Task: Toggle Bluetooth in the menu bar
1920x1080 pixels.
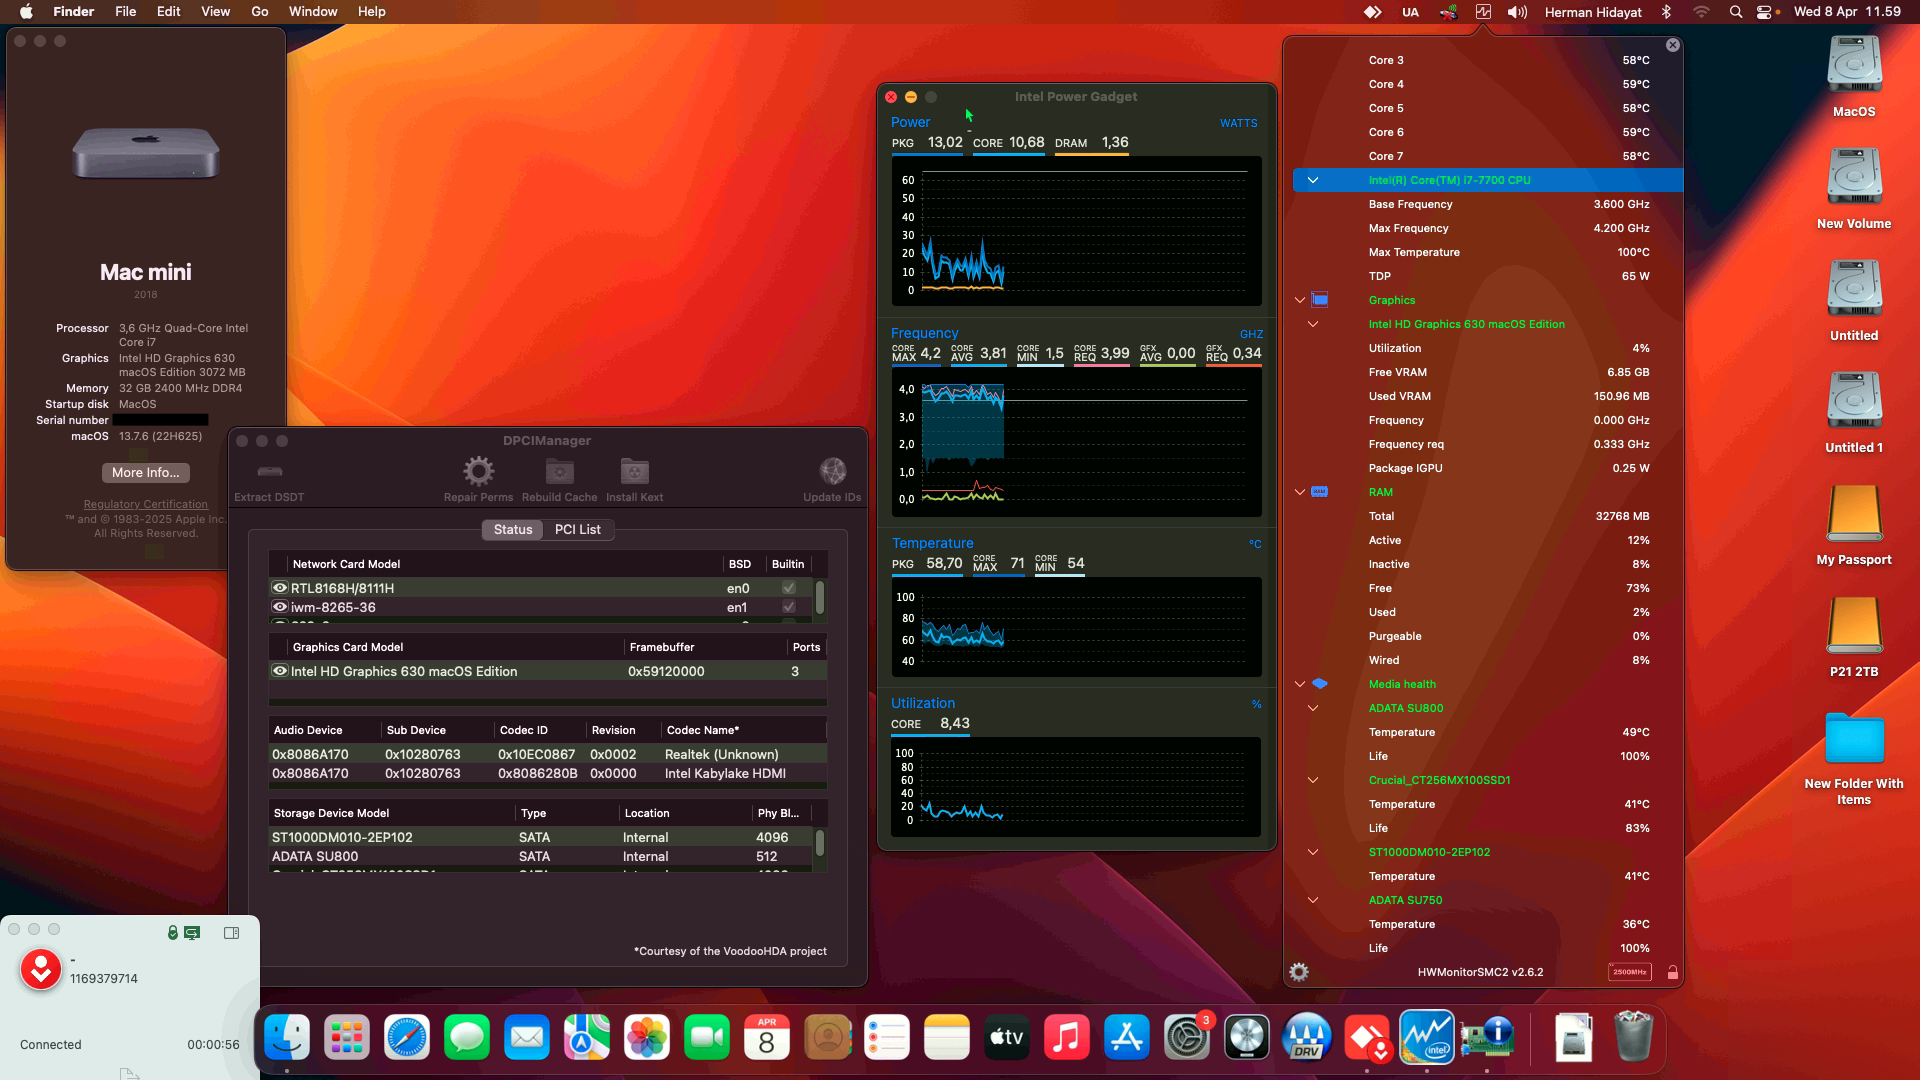Action: point(1666,12)
